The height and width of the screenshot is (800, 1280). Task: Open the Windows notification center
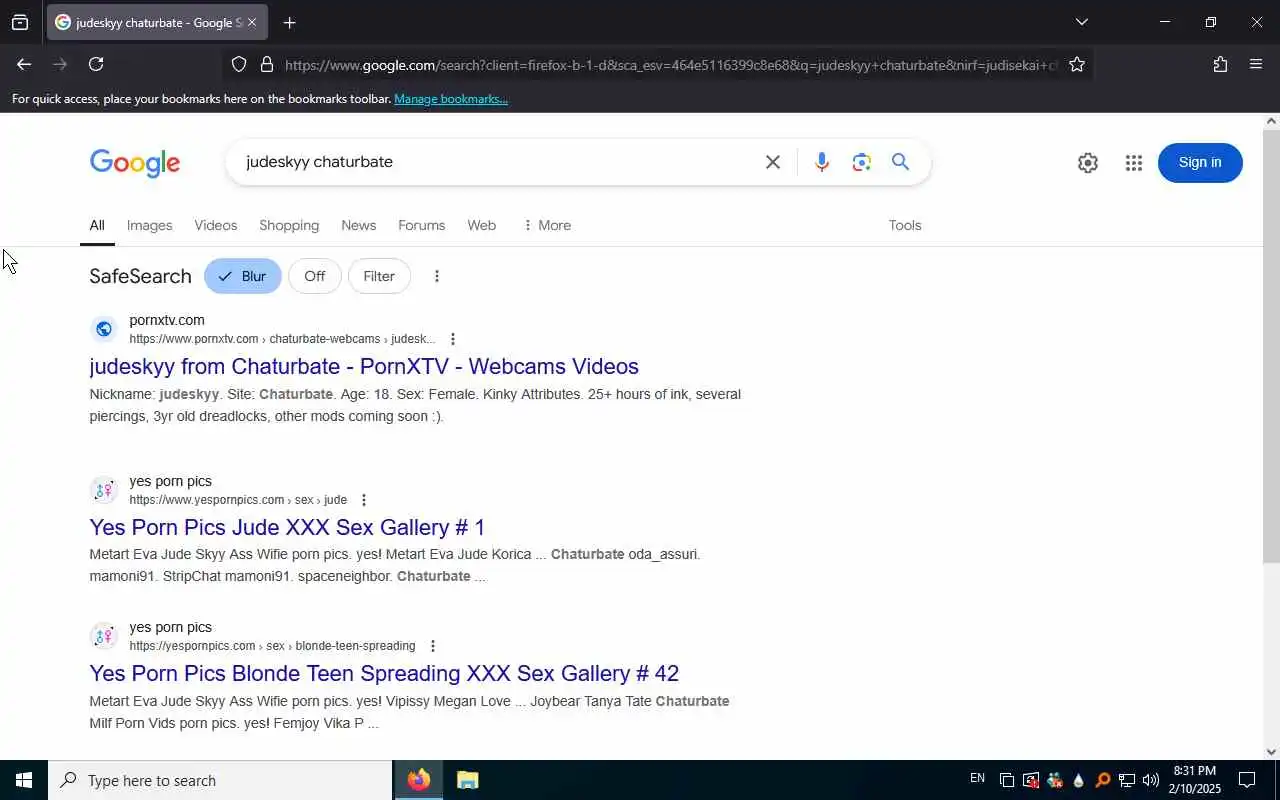1247,780
